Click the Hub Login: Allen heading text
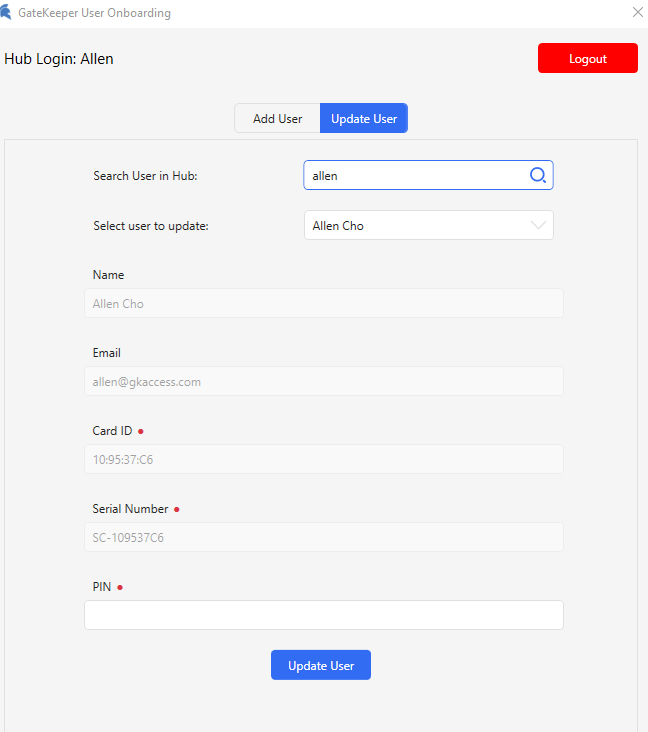Image resolution: width=648 pixels, height=732 pixels. tap(59, 59)
